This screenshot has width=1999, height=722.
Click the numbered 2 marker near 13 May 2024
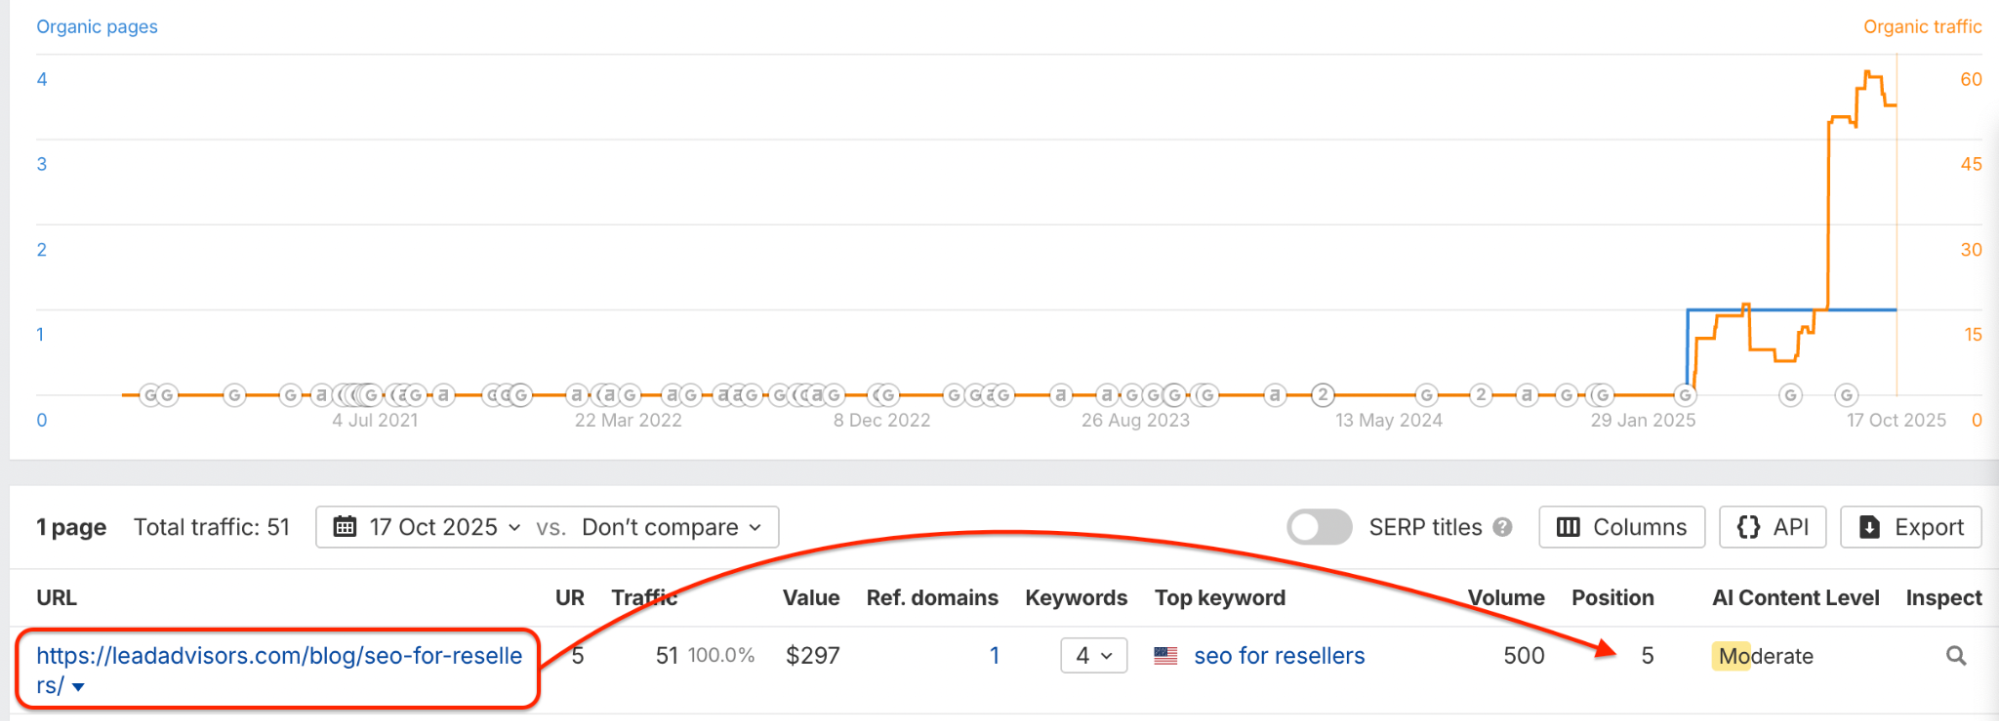tap(1322, 395)
